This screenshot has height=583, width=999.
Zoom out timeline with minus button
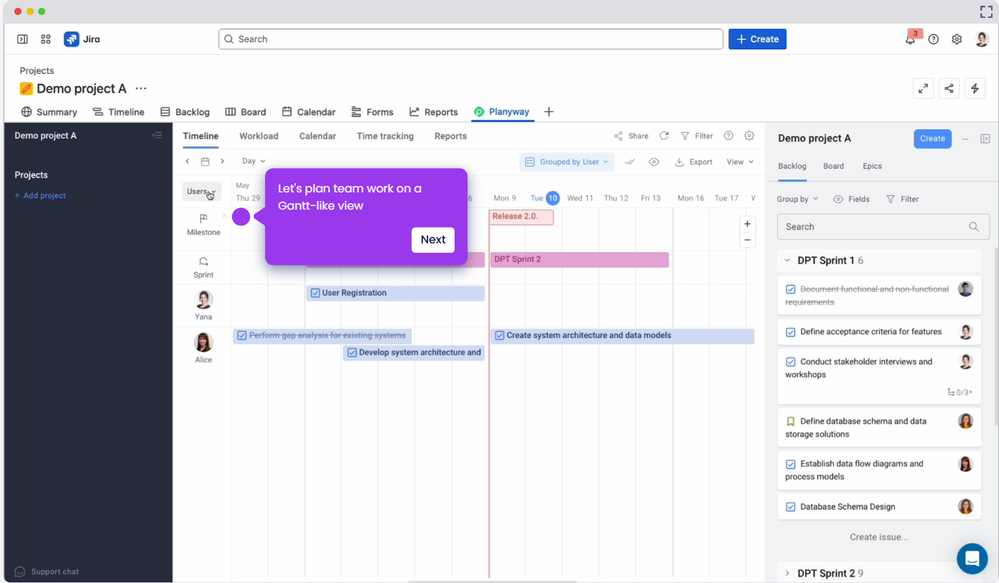pos(747,240)
